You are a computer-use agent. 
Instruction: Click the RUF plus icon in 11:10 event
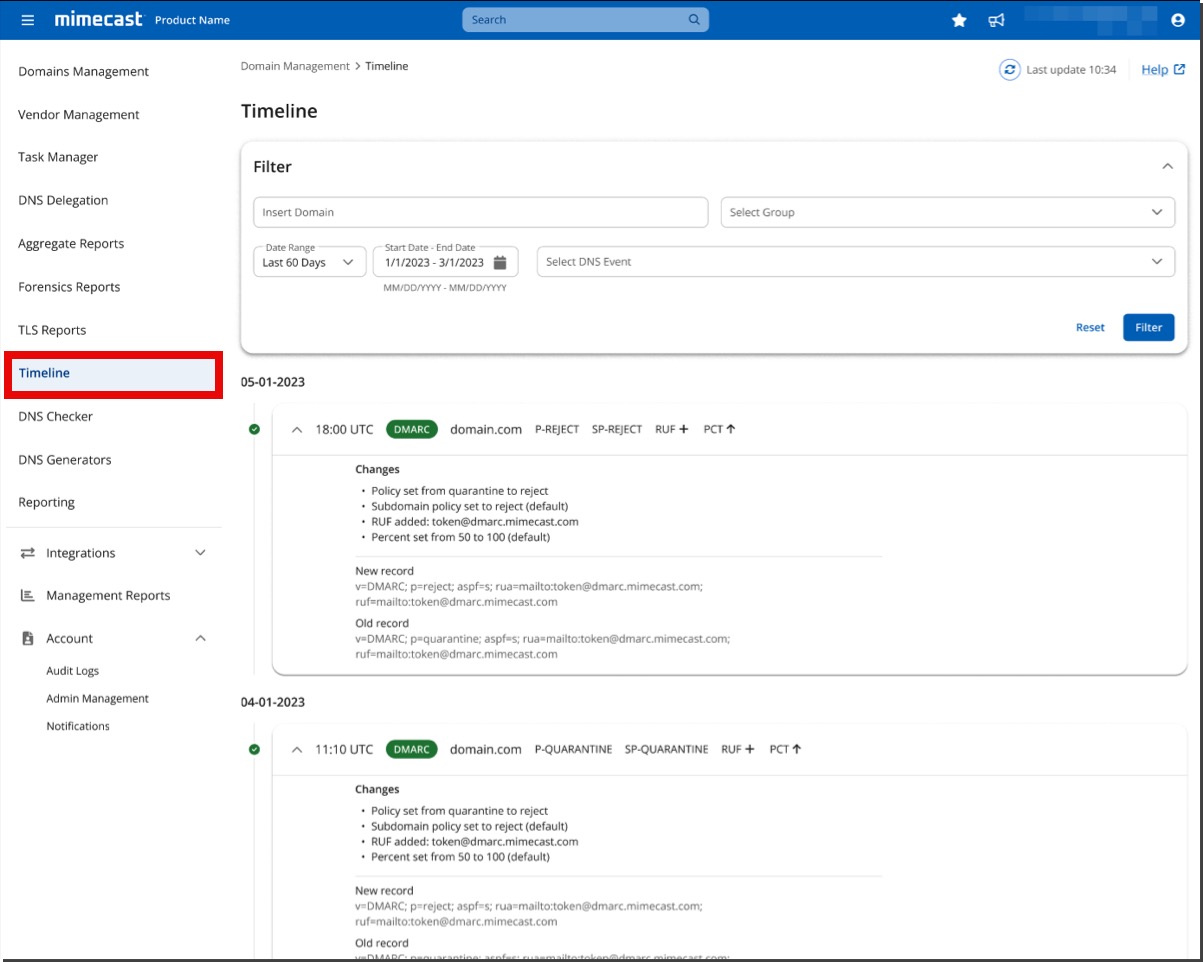click(750, 749)
